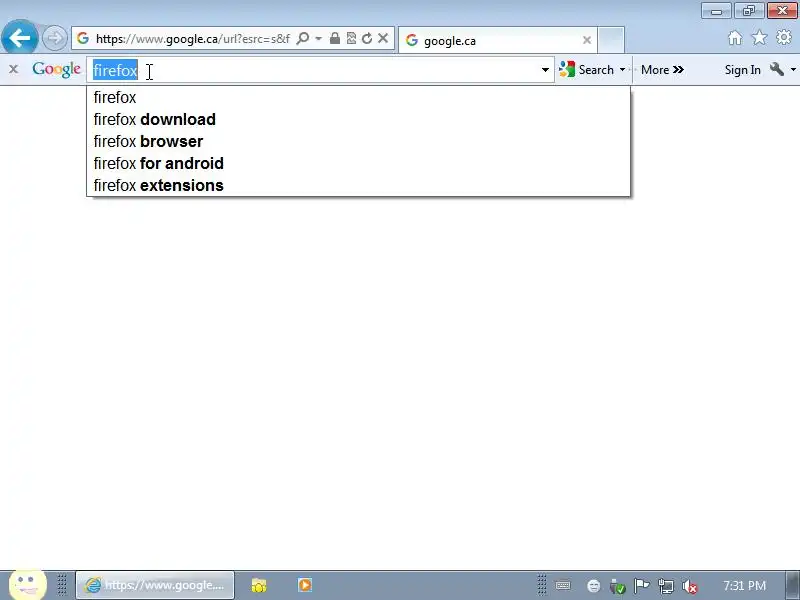This screenshot has width=800, height=600.
Task: Open the file explorer taskbar icon
Action: (x=259, y=585)
